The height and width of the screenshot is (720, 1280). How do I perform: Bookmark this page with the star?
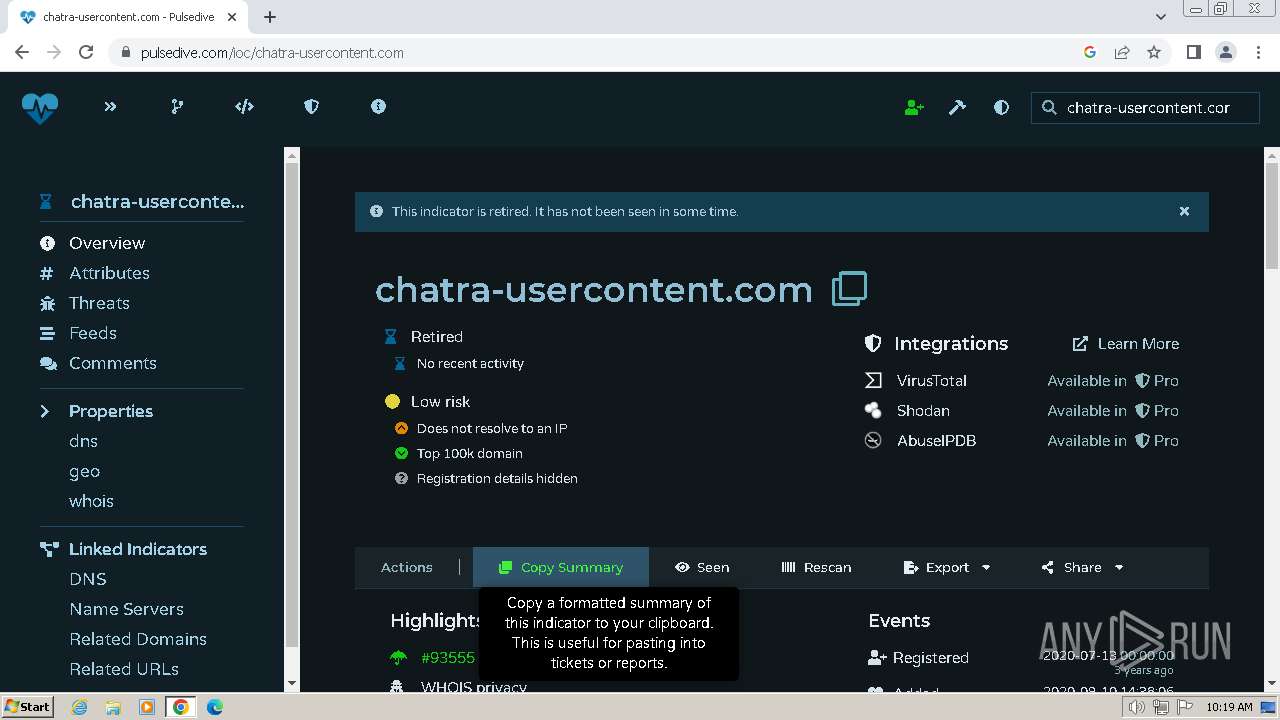[x=1154, y=52]
